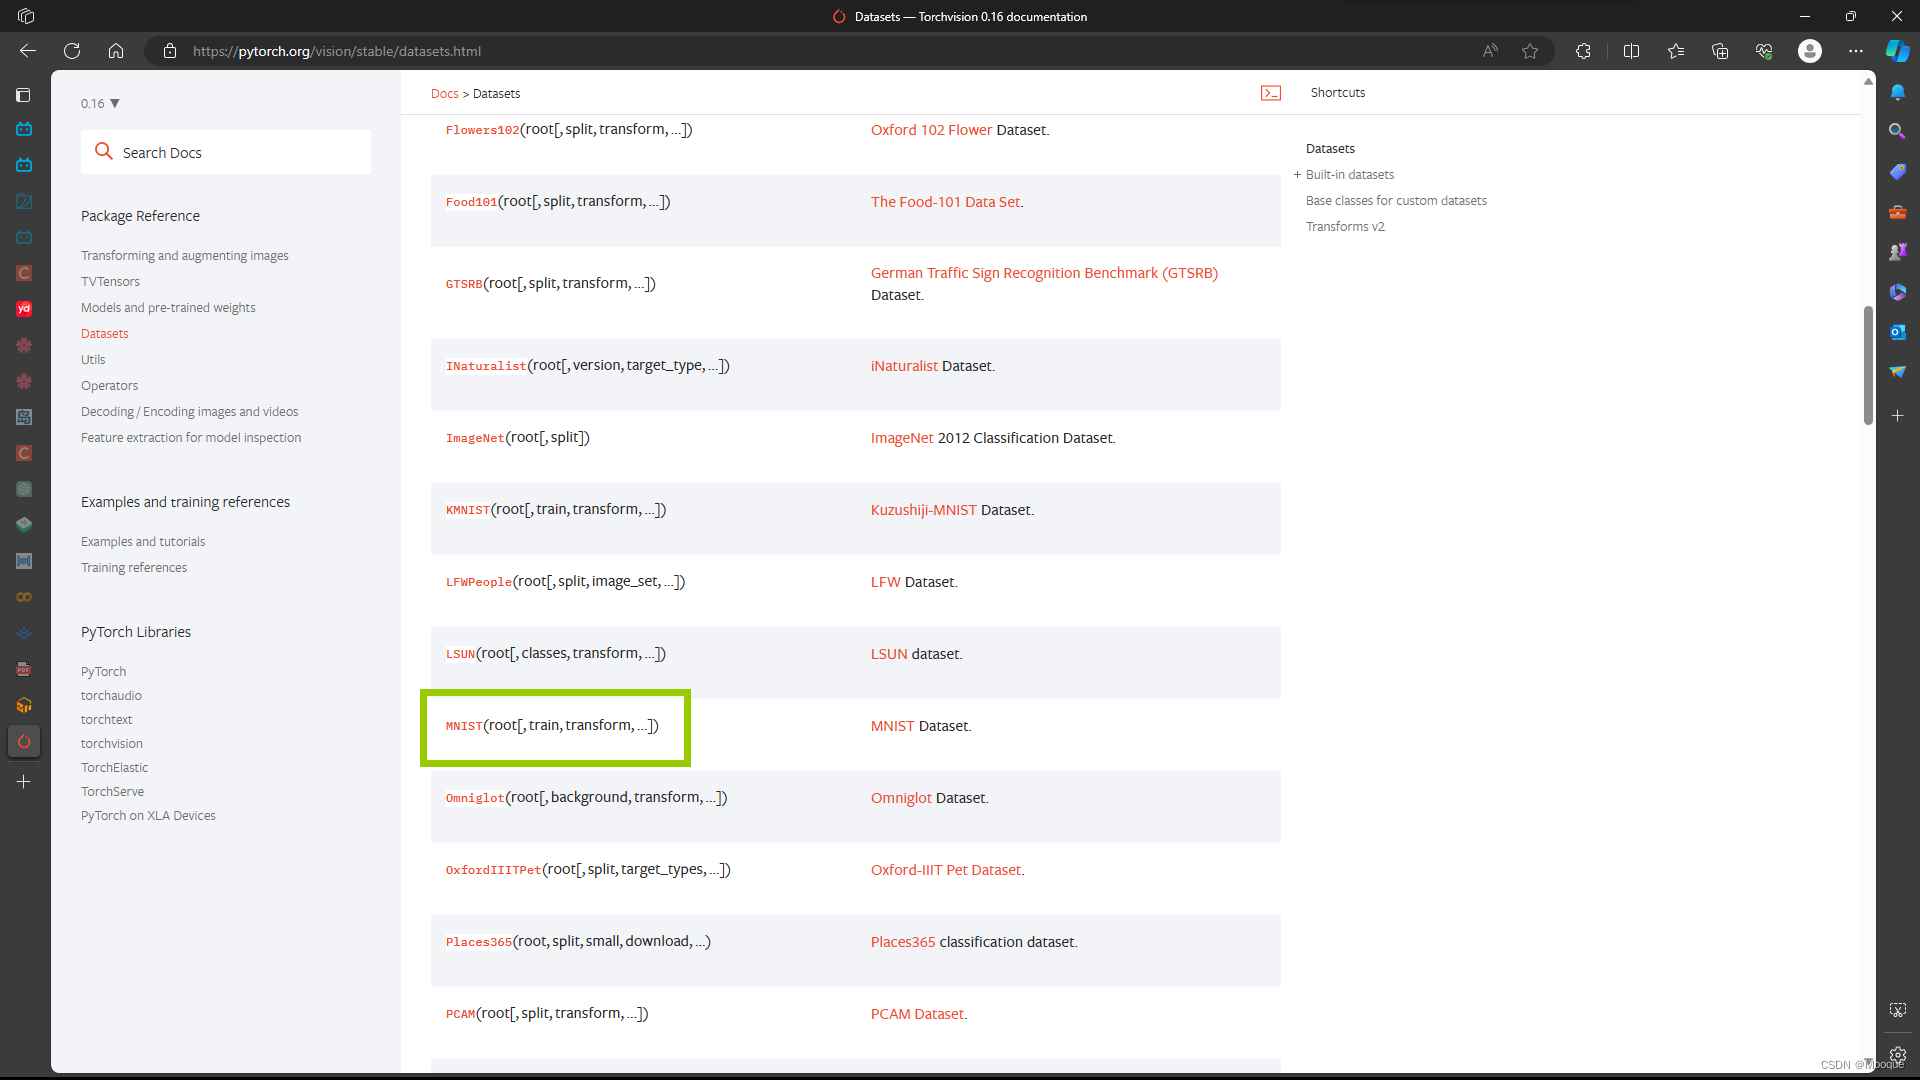Image resolution: width=1920 pixels, height=1080 pixels.
Task: Open the 0.16 version dropdown
Action: (100, 103)
